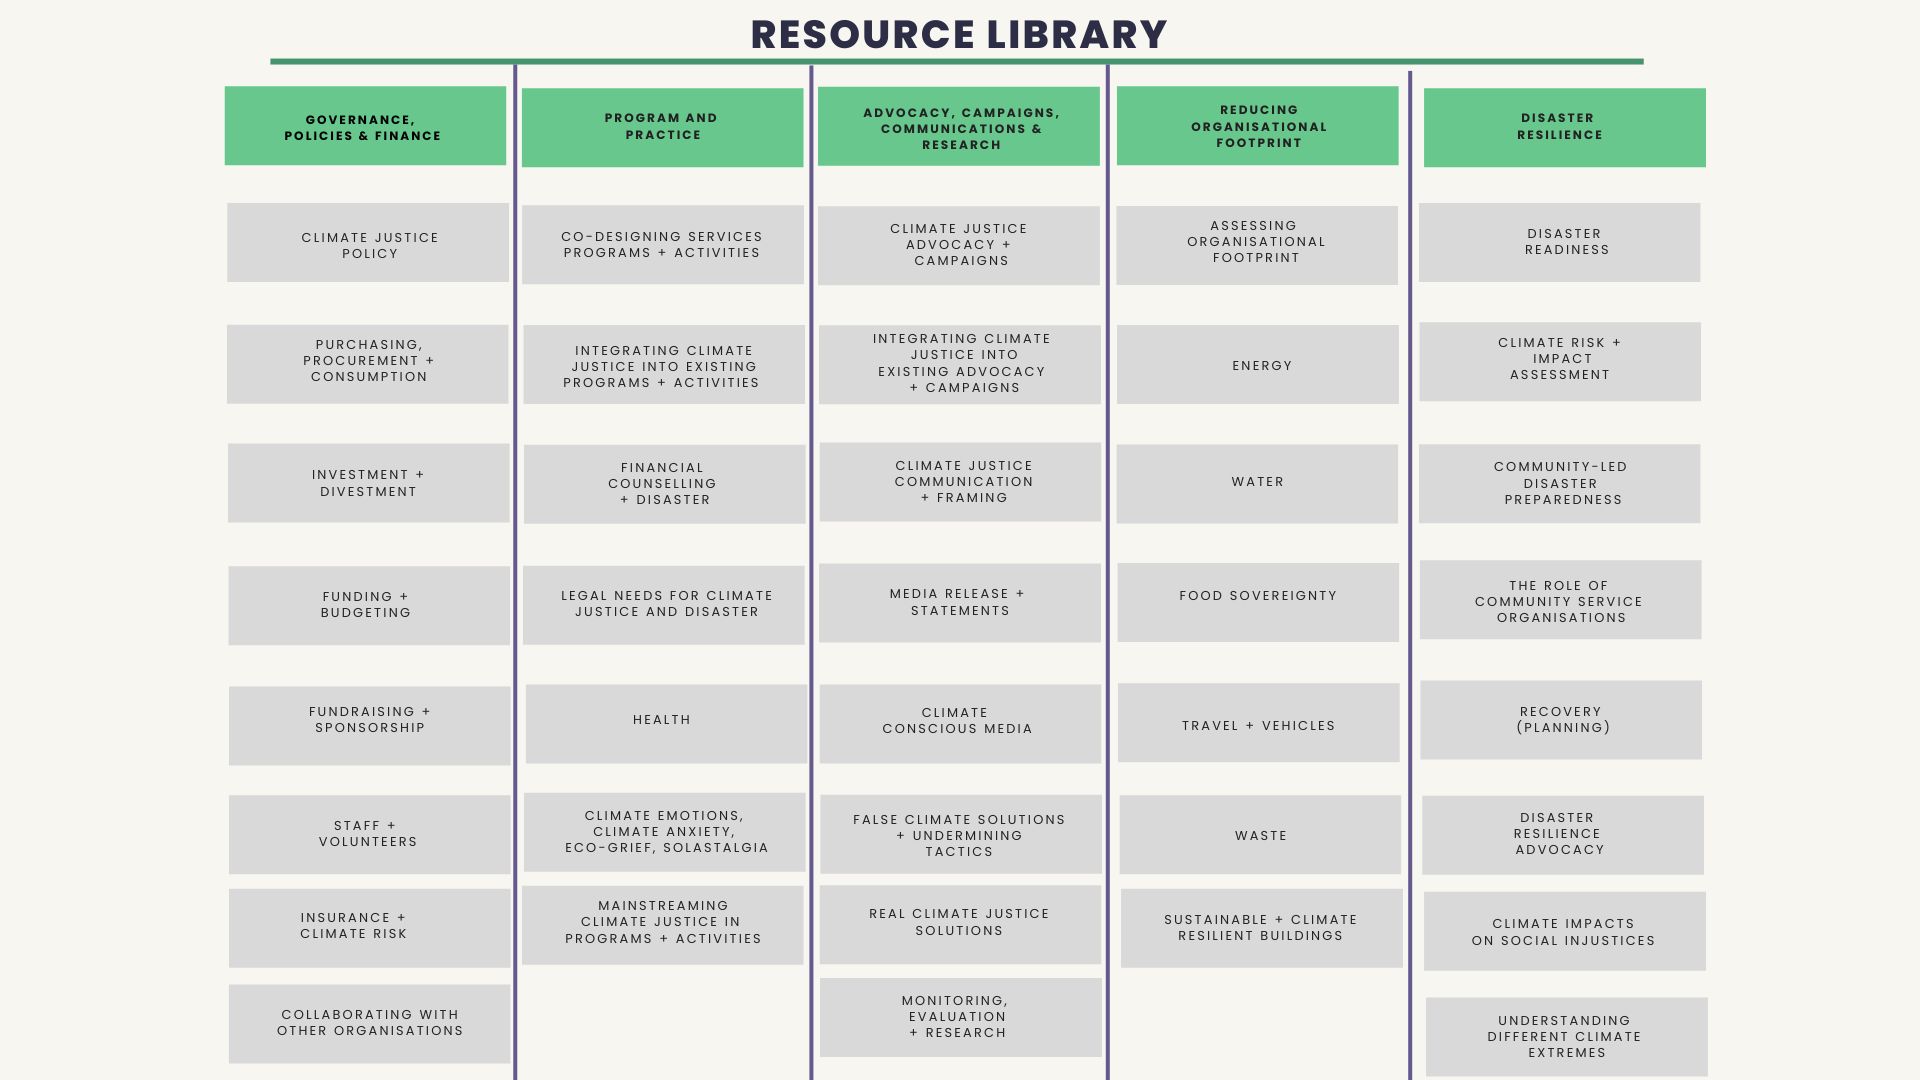
Task: Click the Recovery (Planning) tile
Action: [1562, 720]
